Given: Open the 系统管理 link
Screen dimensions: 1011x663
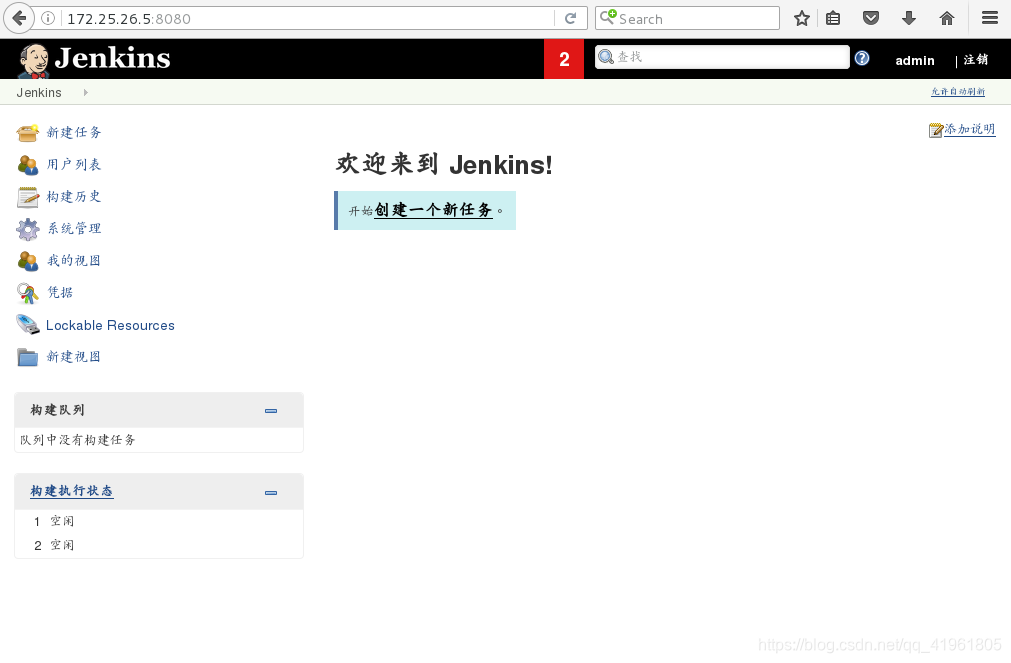Looking at the screenshot, I should click(74, 228).
